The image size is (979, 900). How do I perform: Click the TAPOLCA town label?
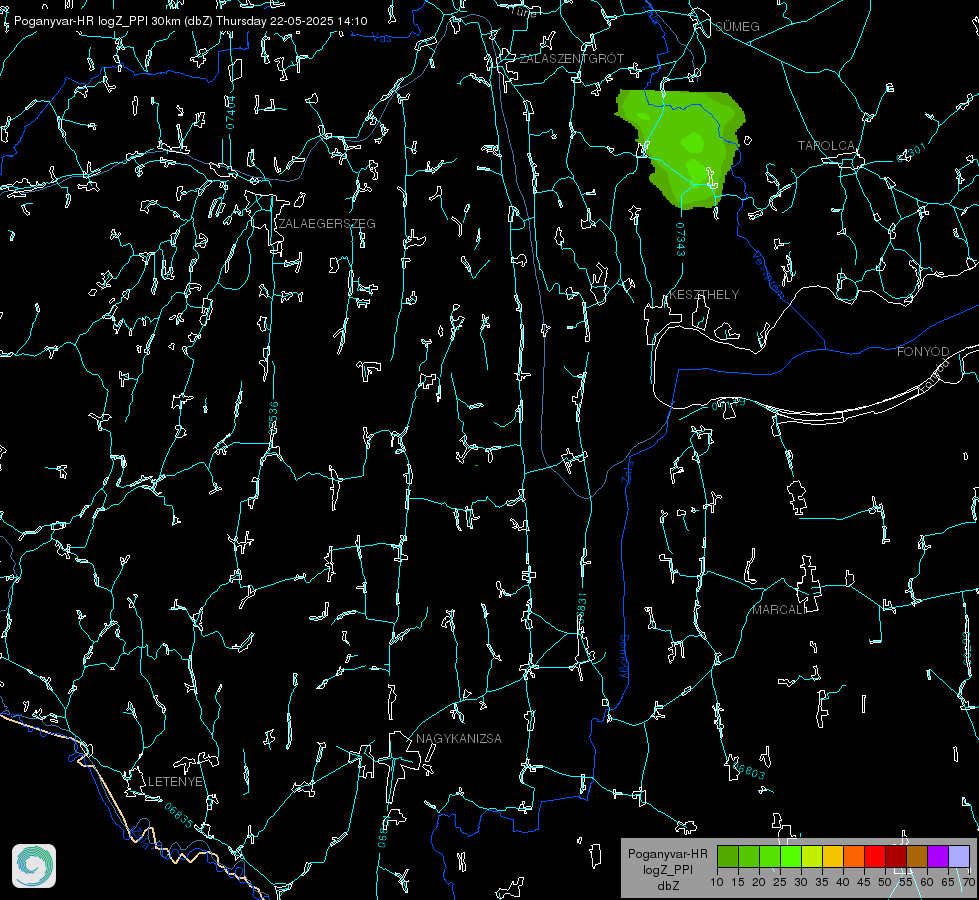(x=826, y=145)
